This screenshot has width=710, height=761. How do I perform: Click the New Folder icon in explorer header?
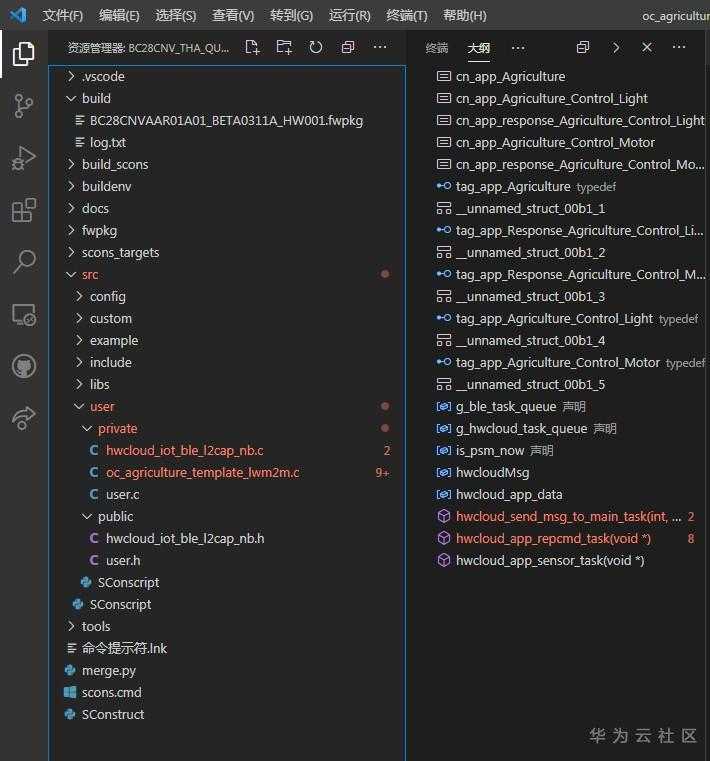[284, 47]
